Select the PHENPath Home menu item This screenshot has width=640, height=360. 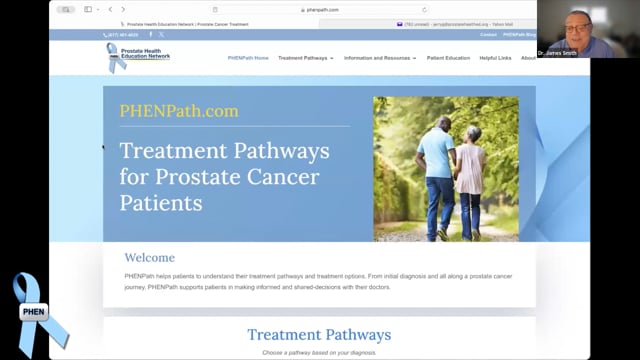point(248,58)
